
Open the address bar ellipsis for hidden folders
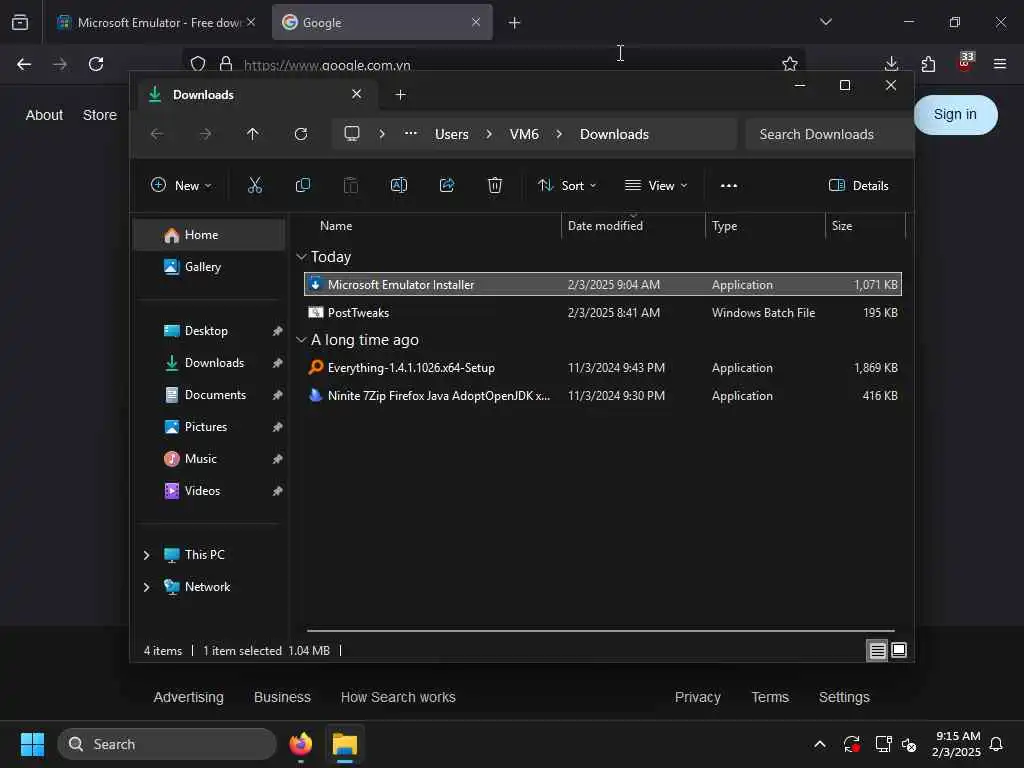click(411, 133)
